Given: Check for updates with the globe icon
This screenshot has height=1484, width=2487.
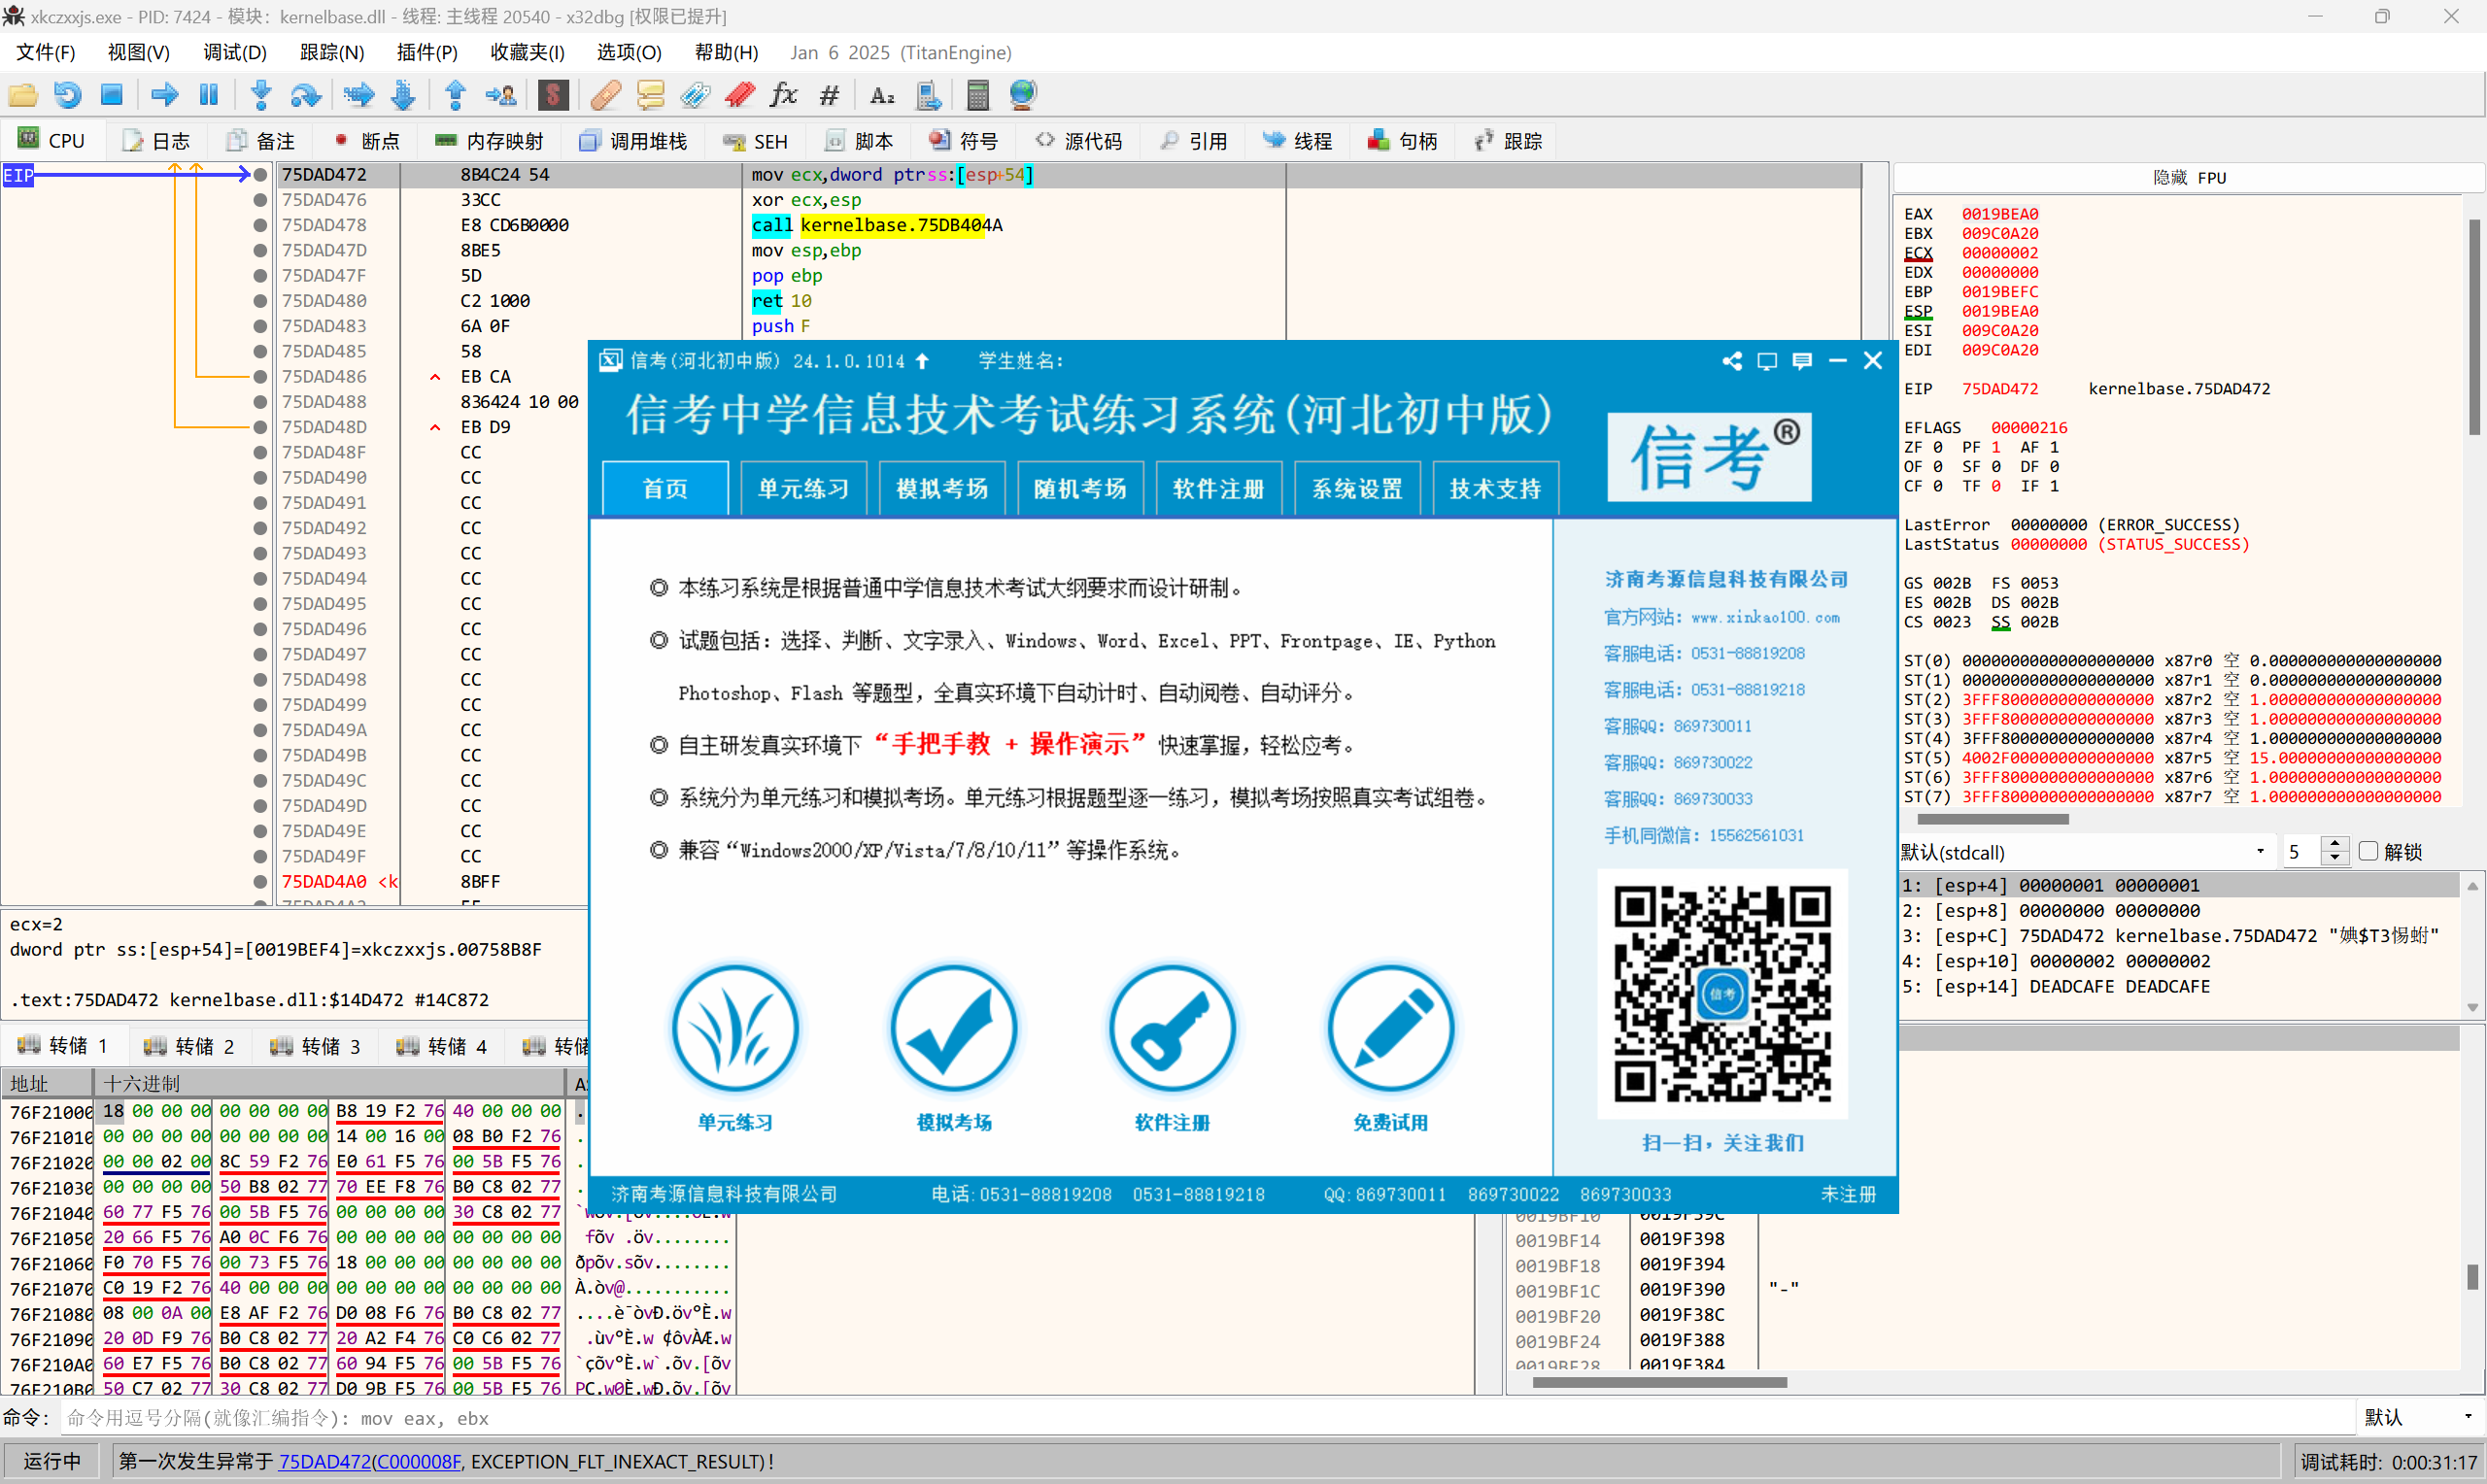Looking at the screenshot, I should 1023,95.
